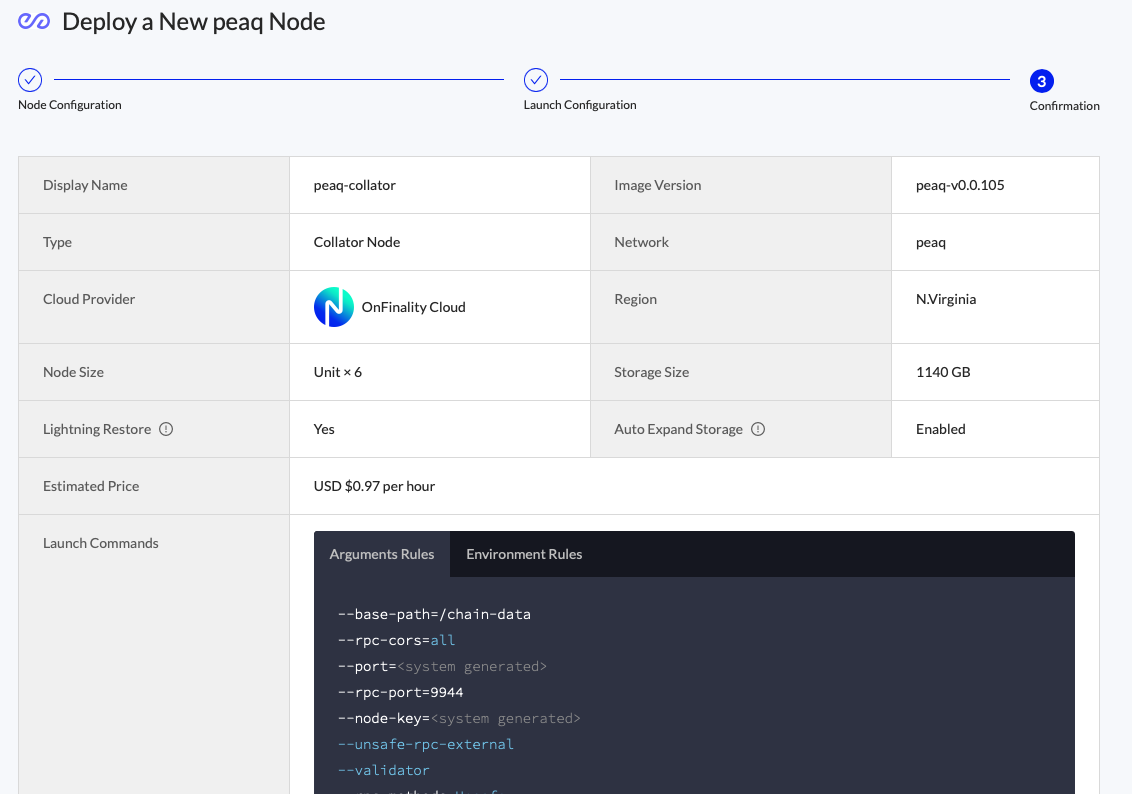Image resolution: width=1132 pixels, height=794 pixels.
Task: Click the --validator argument line
Action: pos(384,770)
